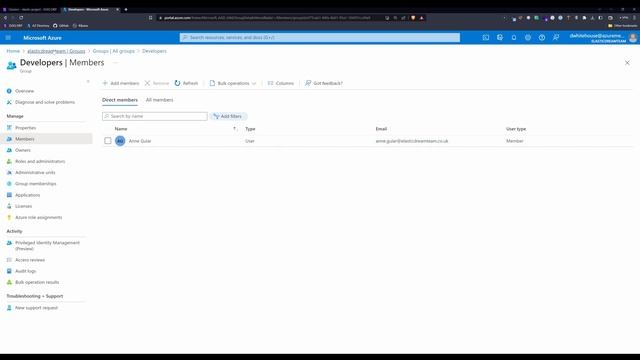The height and width of the screenshot is (360, 640).
Task: Click the Microsoft Azure logo text
Action: click(x=42, y=38)
